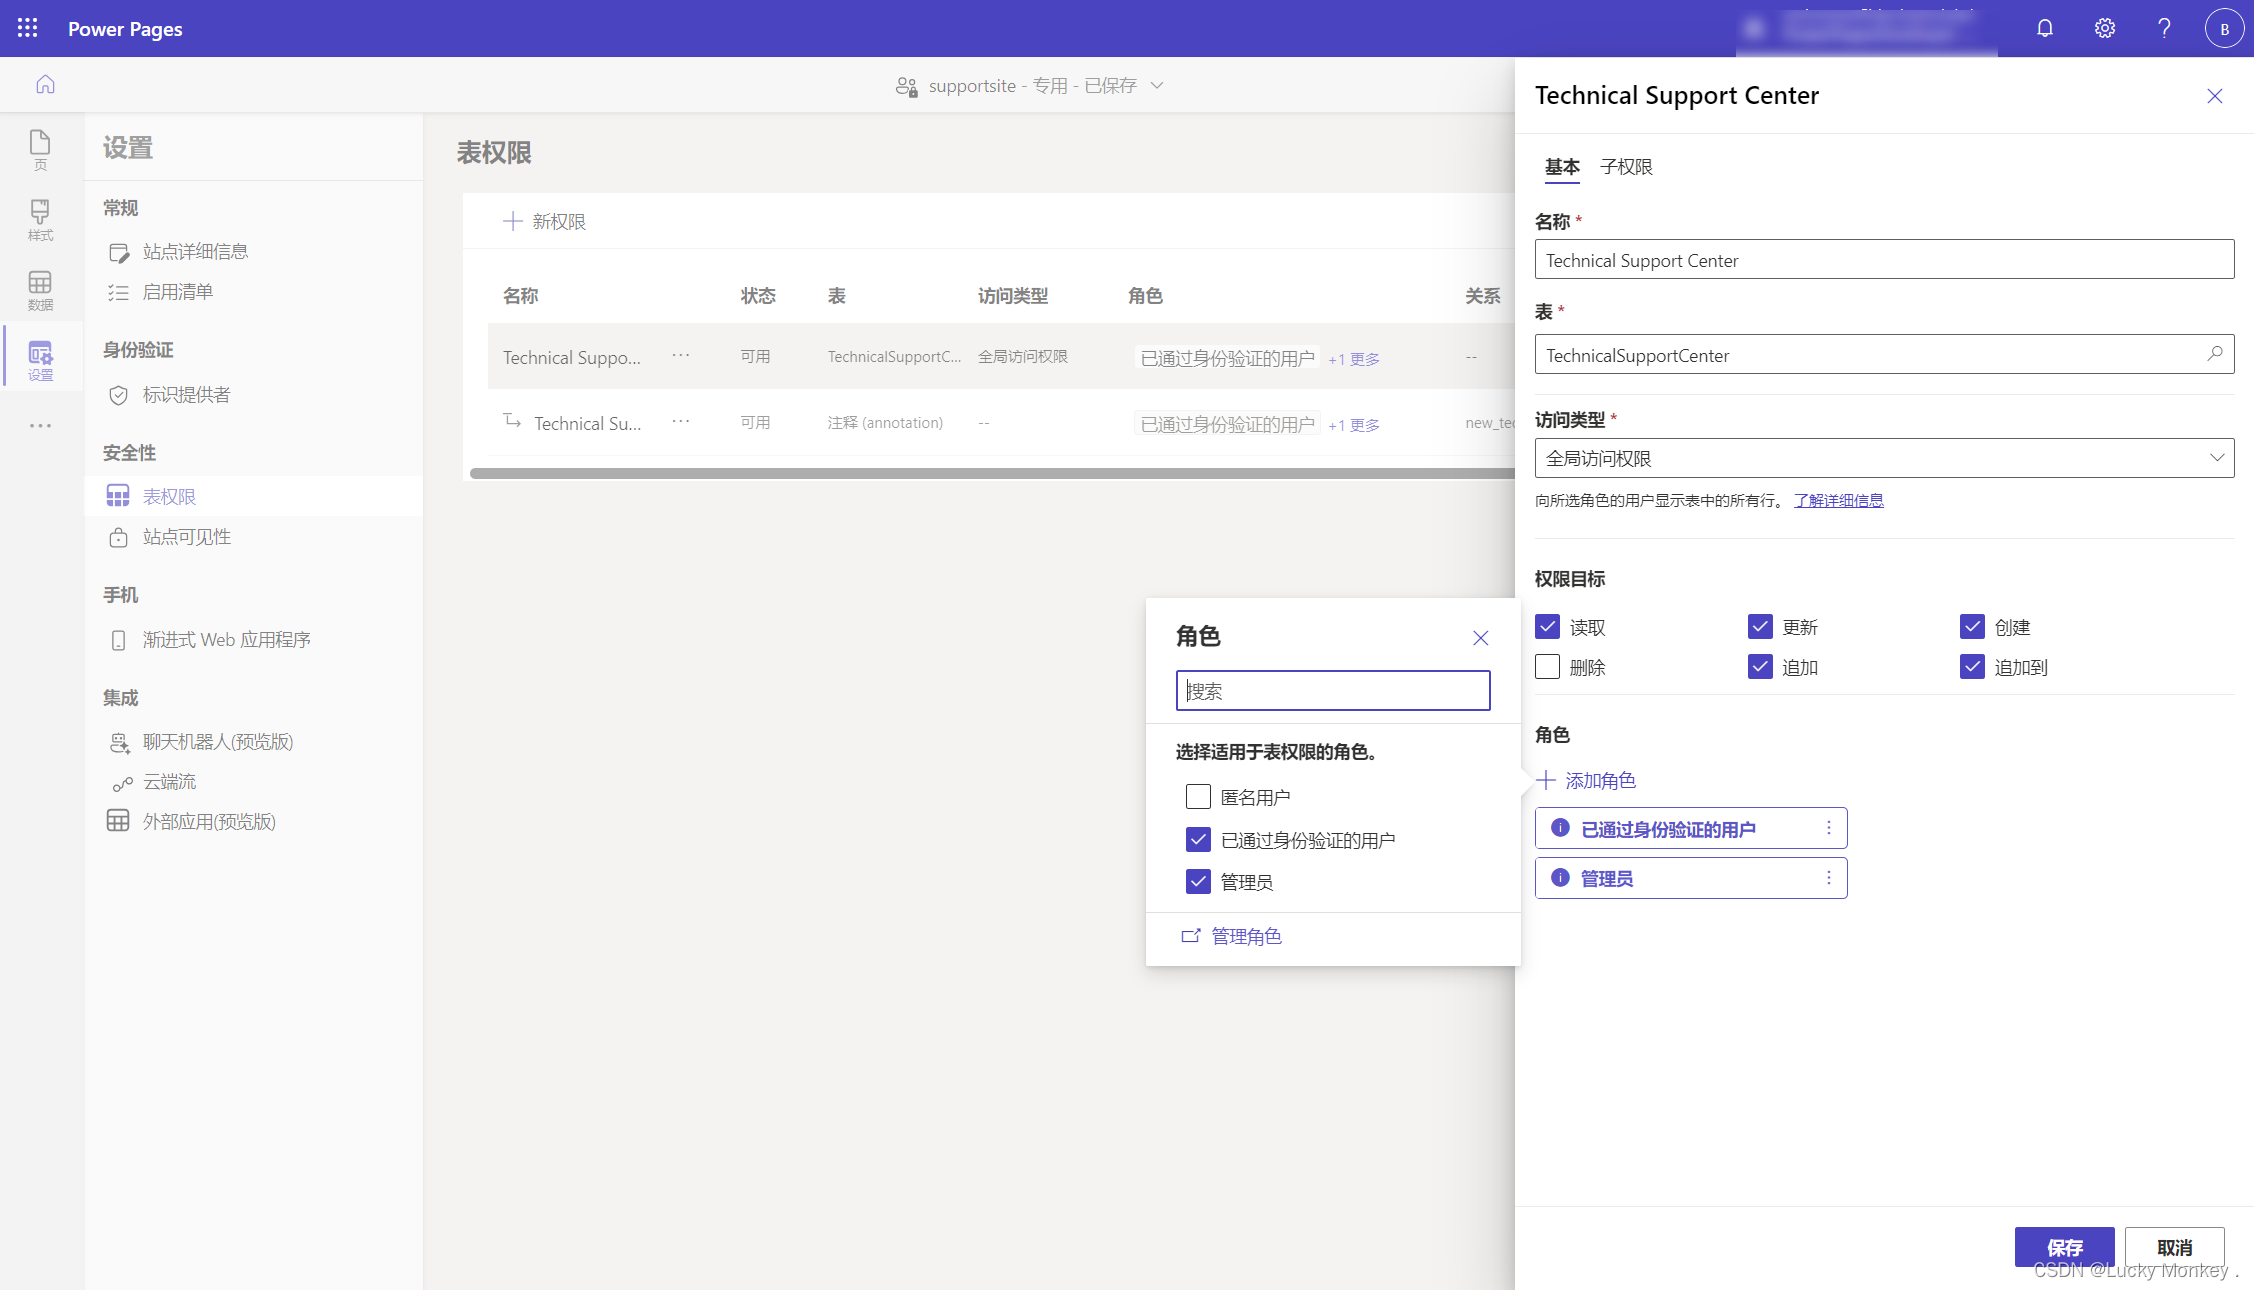This screenshot has width=2254, height=1290.
Task: Click info icon on 管理员 role chip
Action: [x=1560, y=878]
